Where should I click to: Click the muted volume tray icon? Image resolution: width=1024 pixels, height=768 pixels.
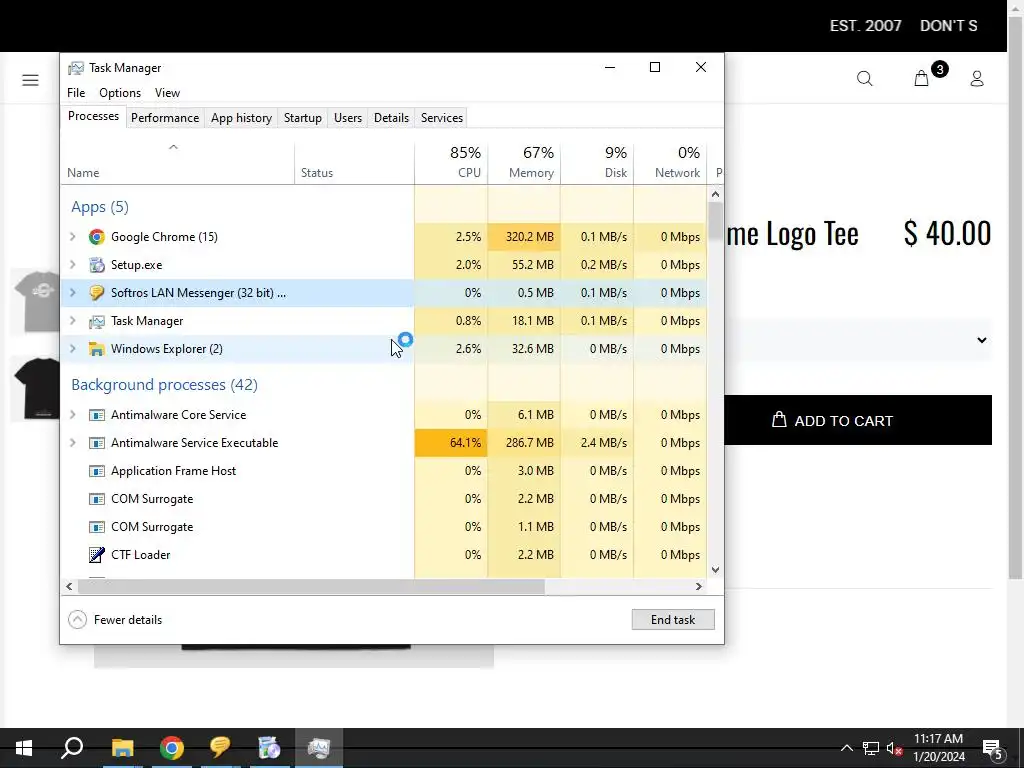(x=894, y=748)
